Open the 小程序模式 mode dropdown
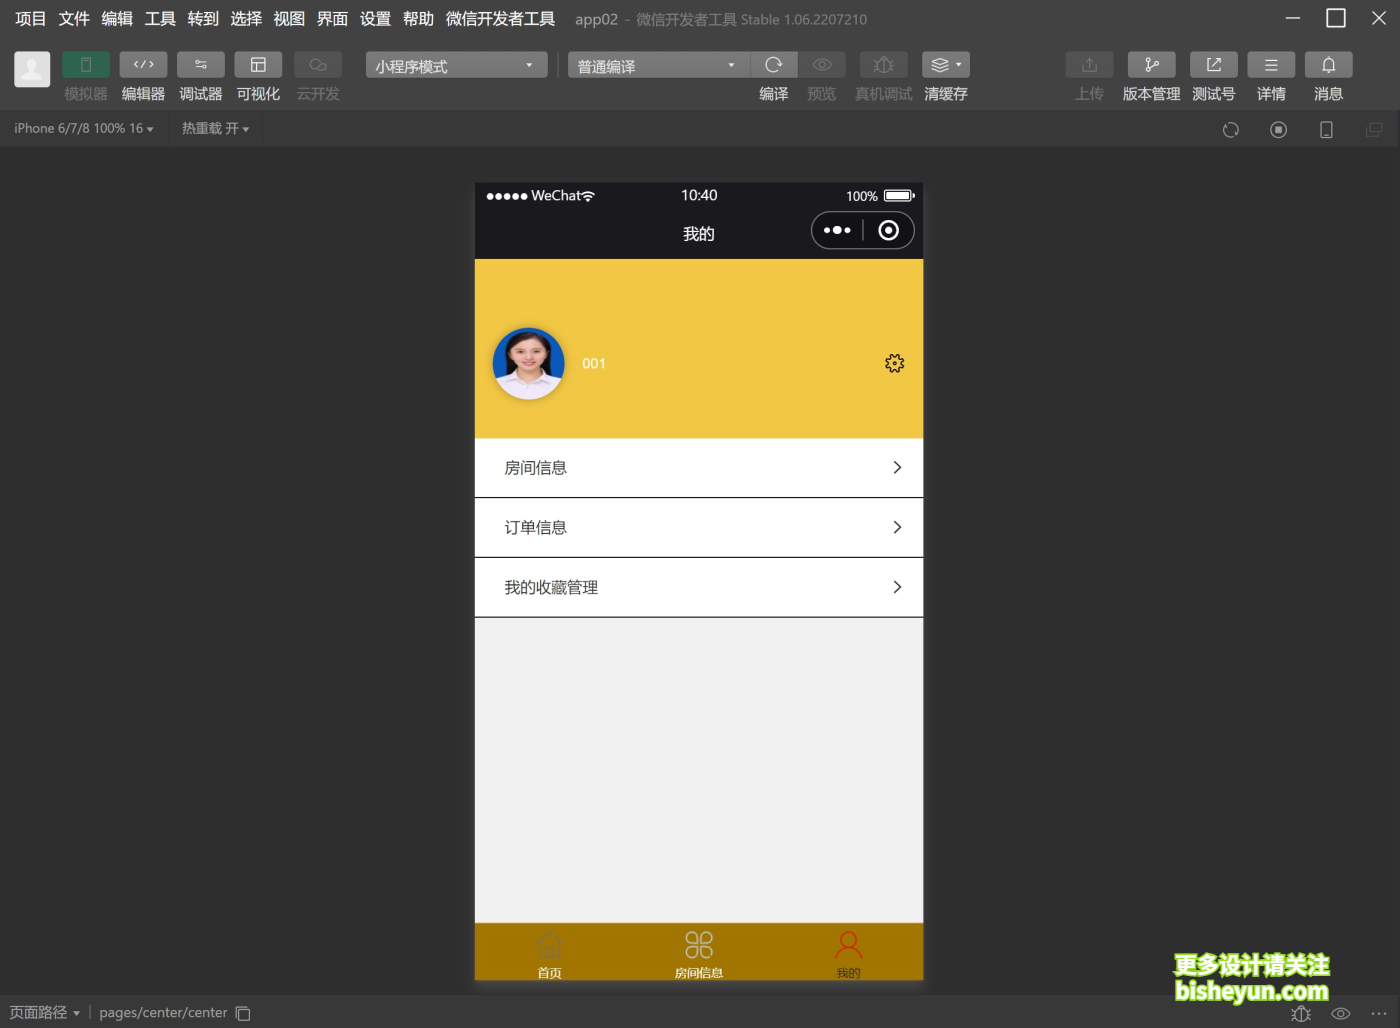The image size is (1400, 1028). [456, 66]
